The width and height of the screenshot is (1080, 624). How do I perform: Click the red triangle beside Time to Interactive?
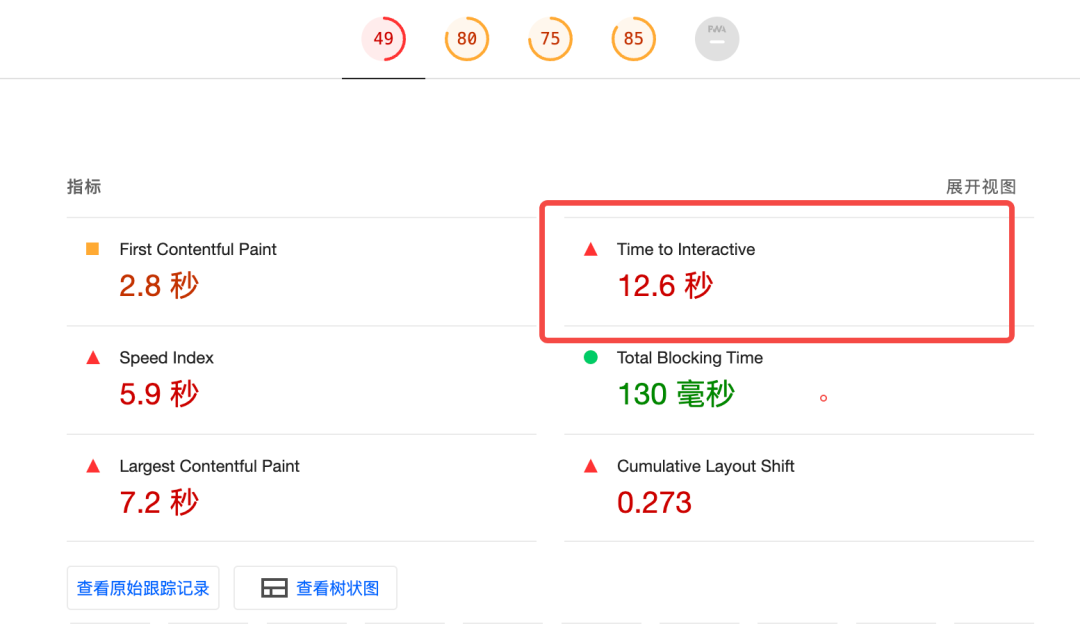[591, 250]
